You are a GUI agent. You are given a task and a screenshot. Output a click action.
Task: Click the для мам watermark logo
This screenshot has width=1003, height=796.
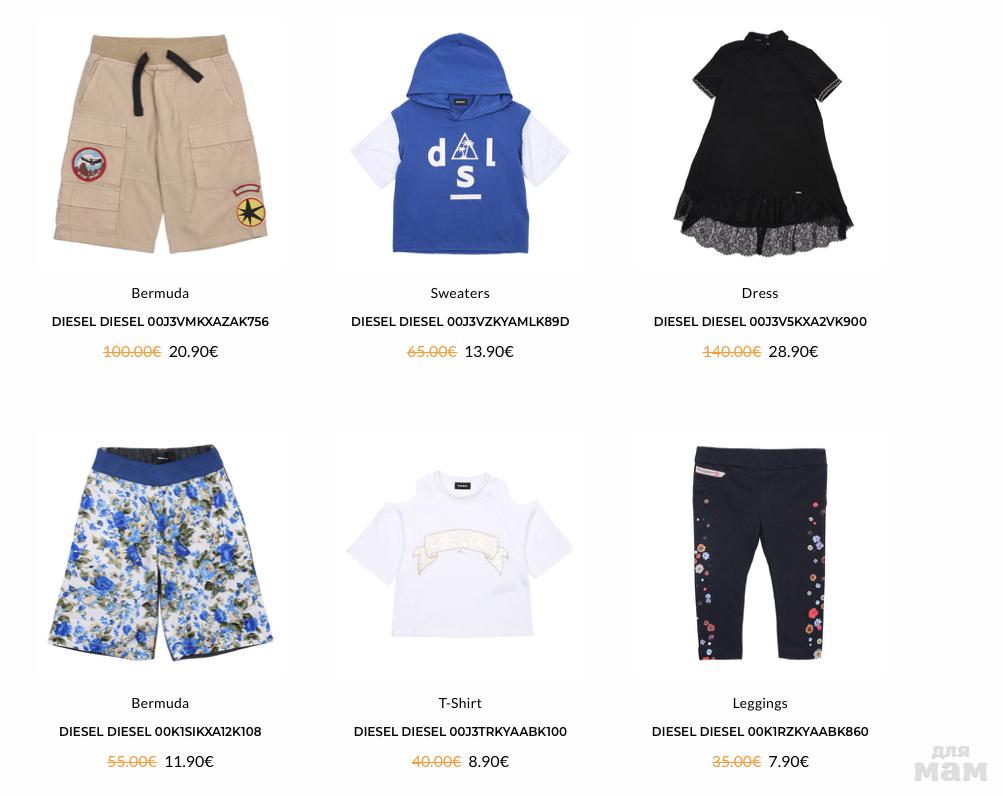[951, 763]
